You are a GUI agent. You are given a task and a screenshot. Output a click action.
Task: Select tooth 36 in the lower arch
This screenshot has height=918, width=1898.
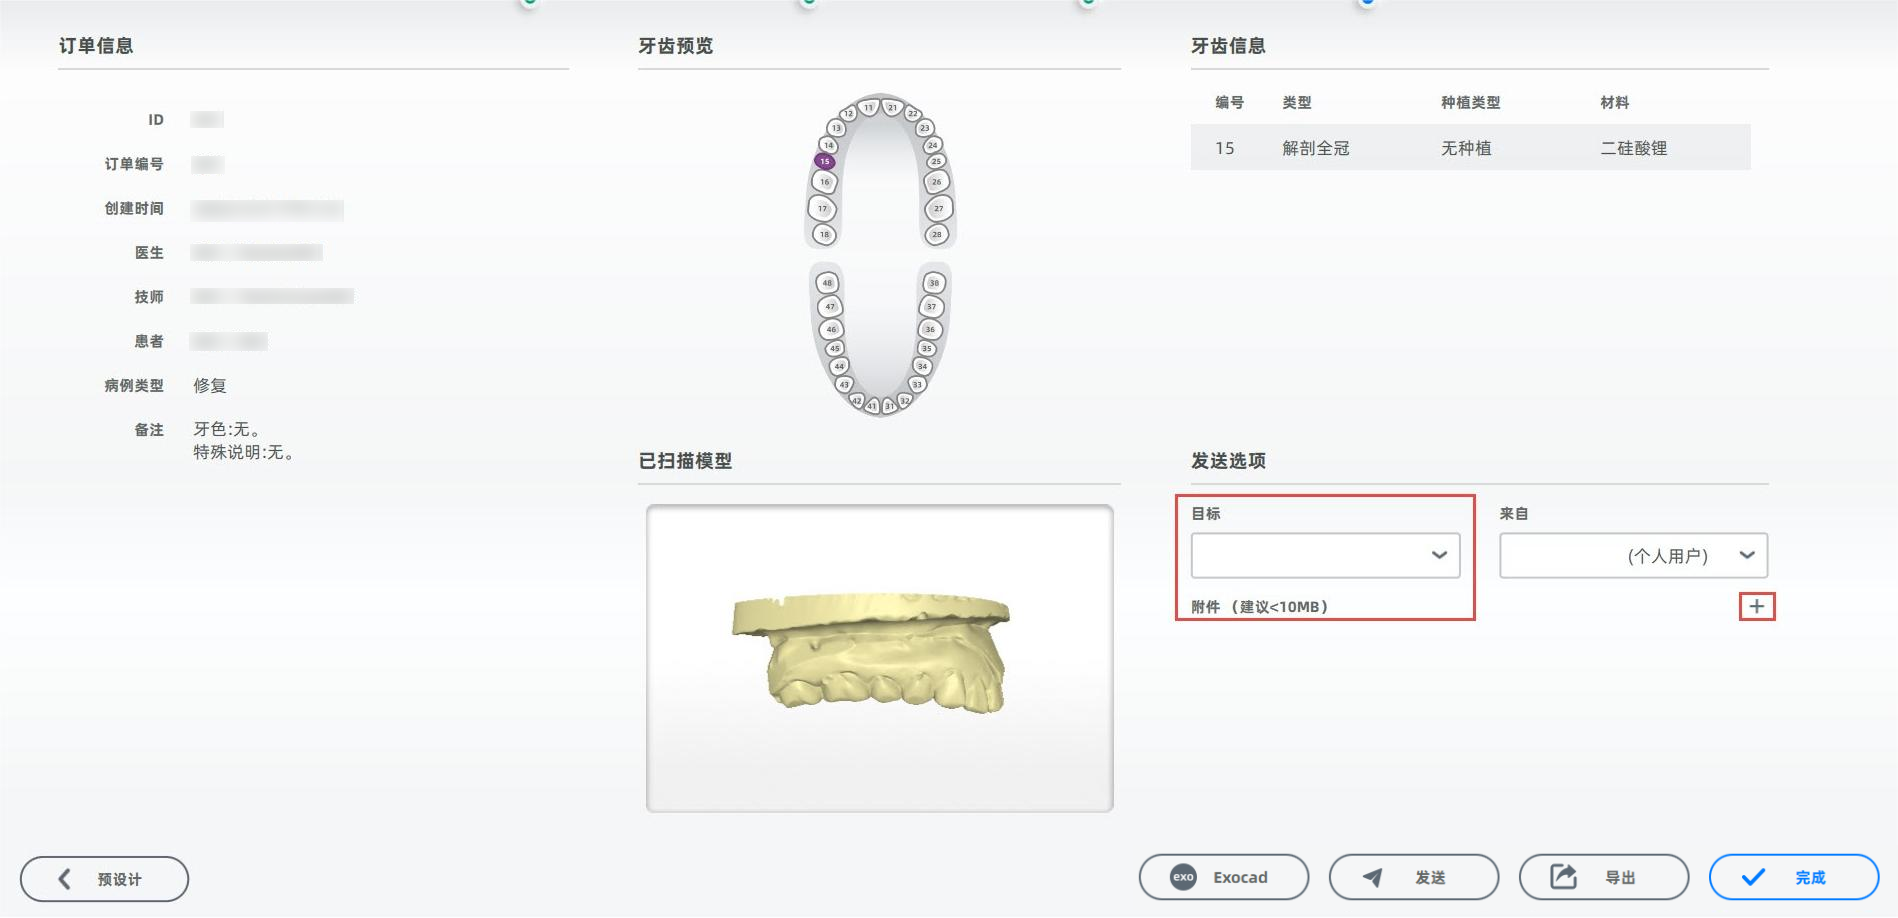coord(930,329)
